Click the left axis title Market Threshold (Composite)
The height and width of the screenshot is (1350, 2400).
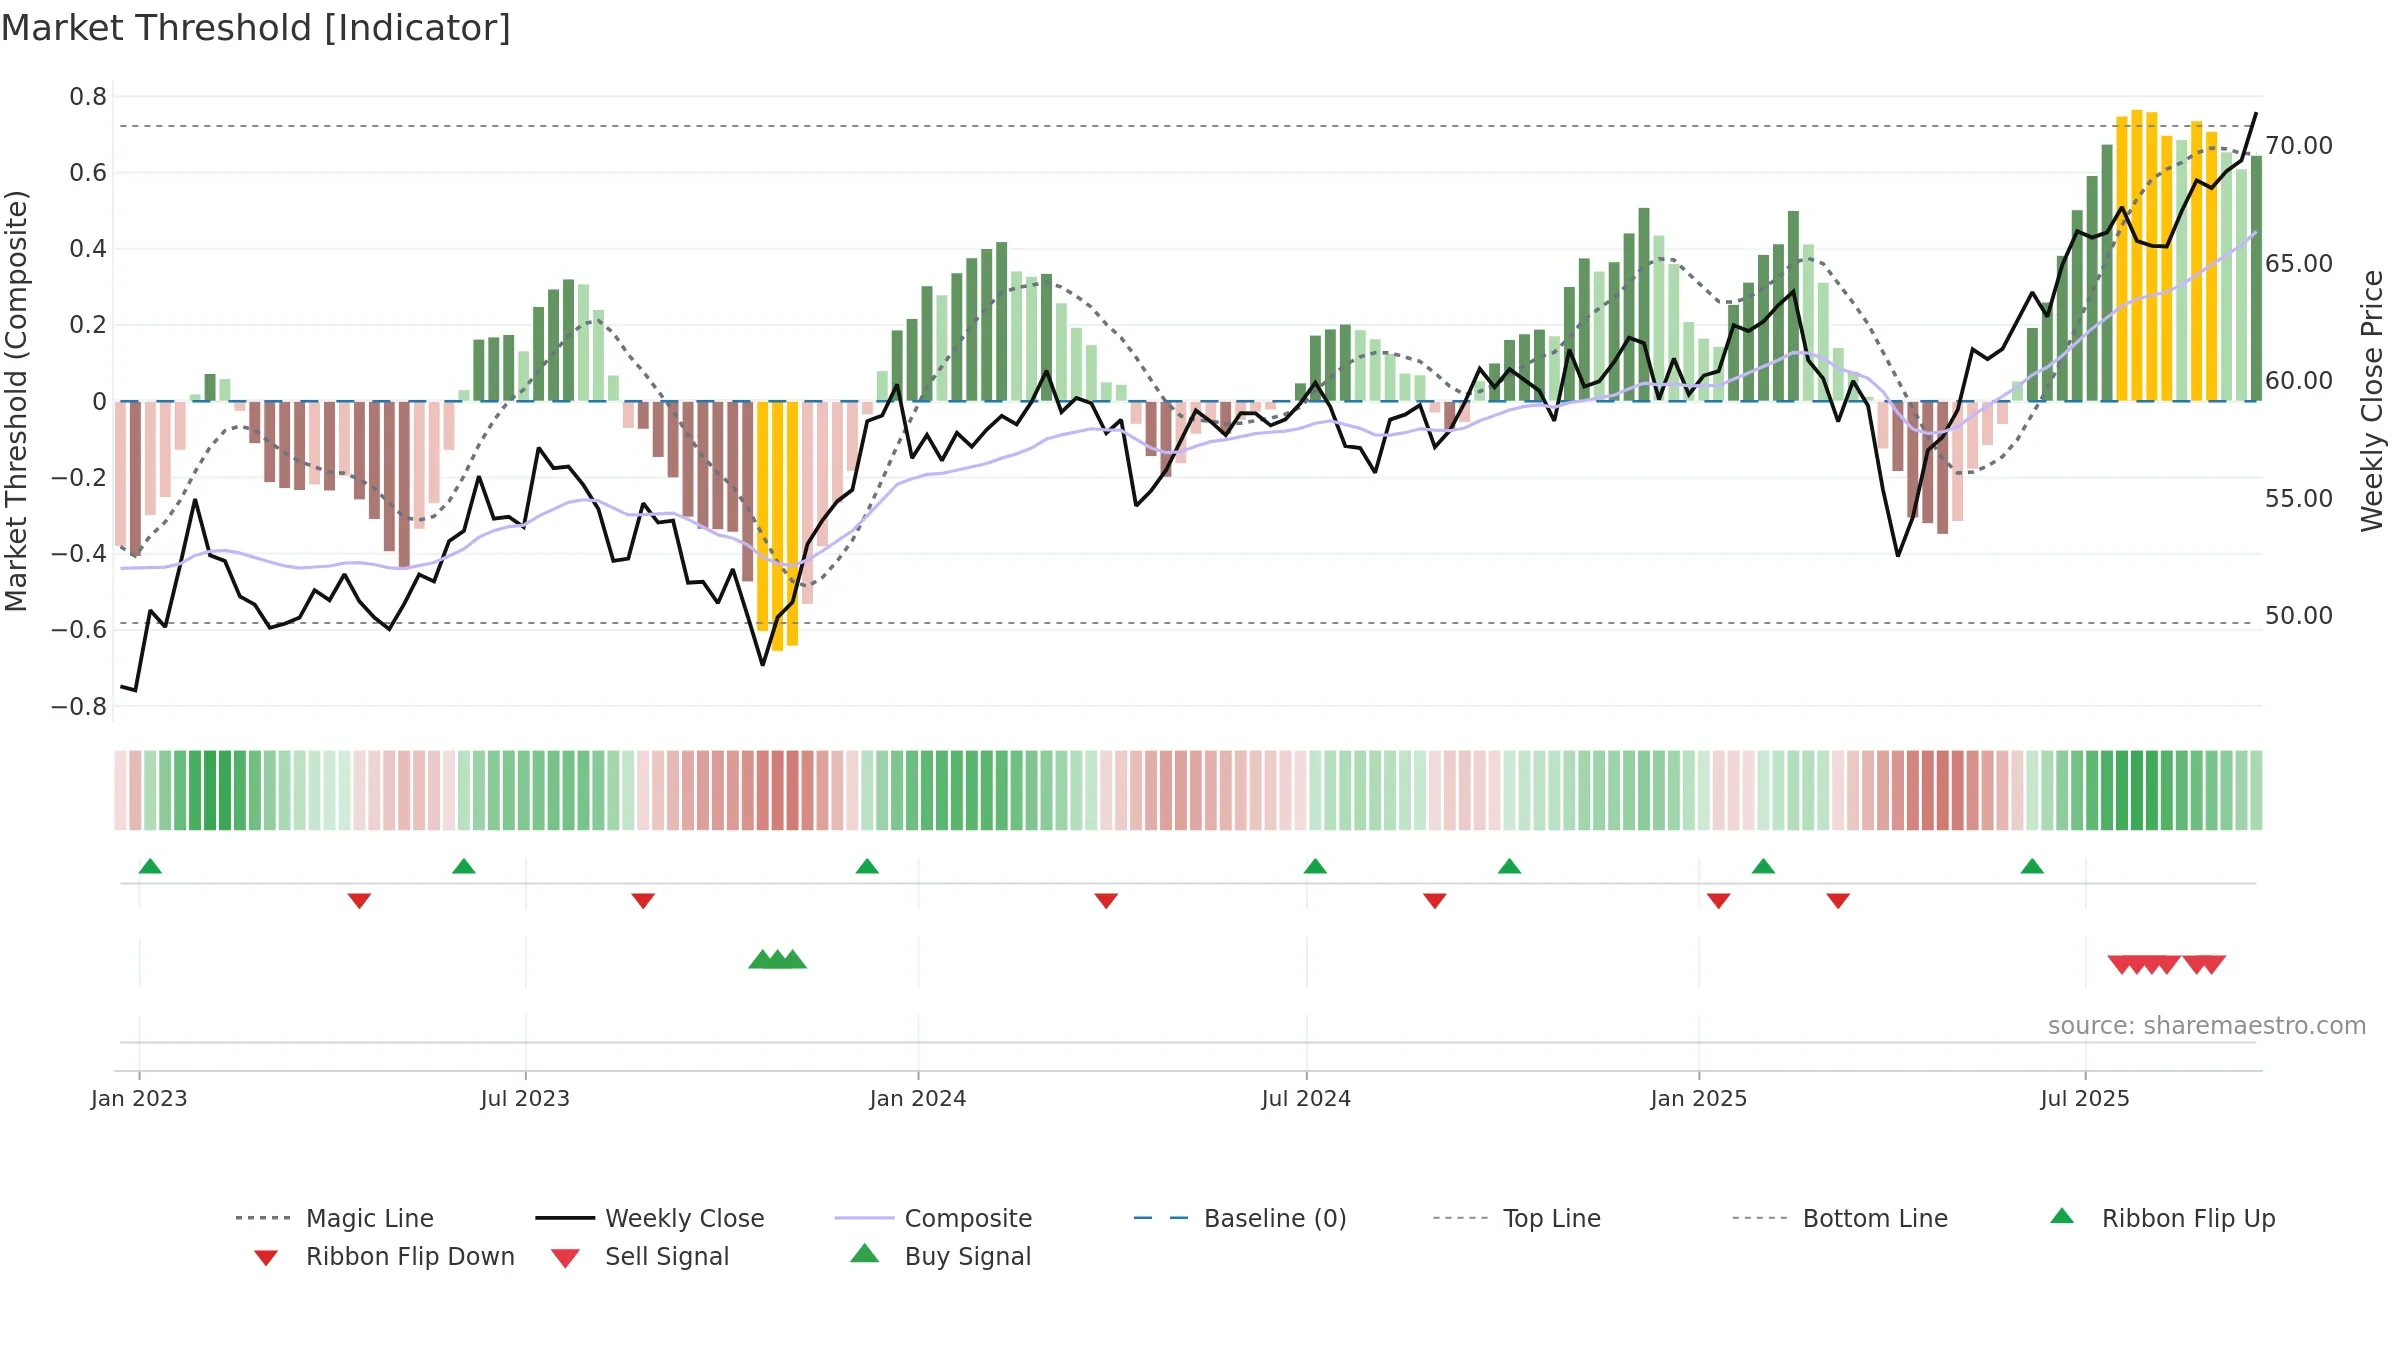click(x=16, y=401)
